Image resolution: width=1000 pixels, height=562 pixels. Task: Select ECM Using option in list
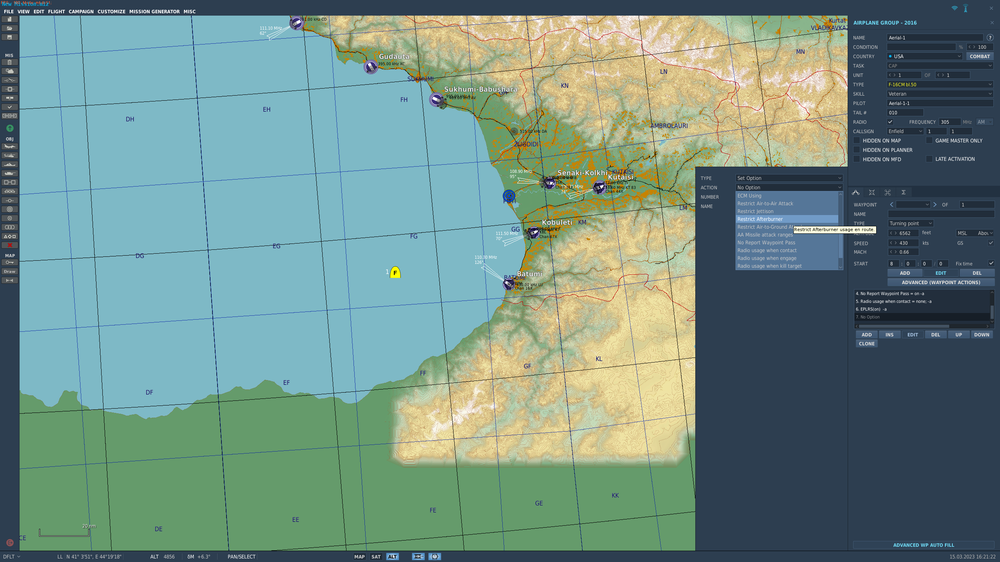[786, 196]
